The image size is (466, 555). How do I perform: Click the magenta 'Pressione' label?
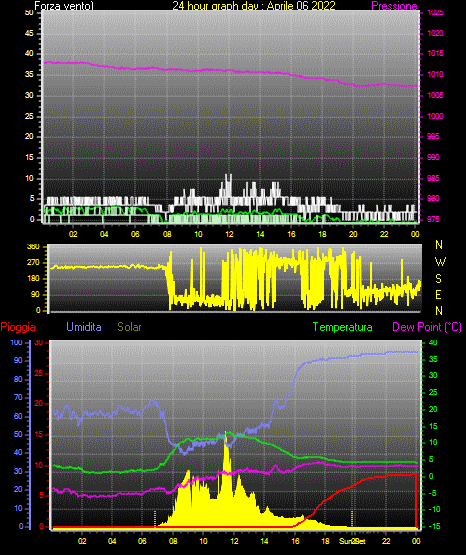pos(394,6)
